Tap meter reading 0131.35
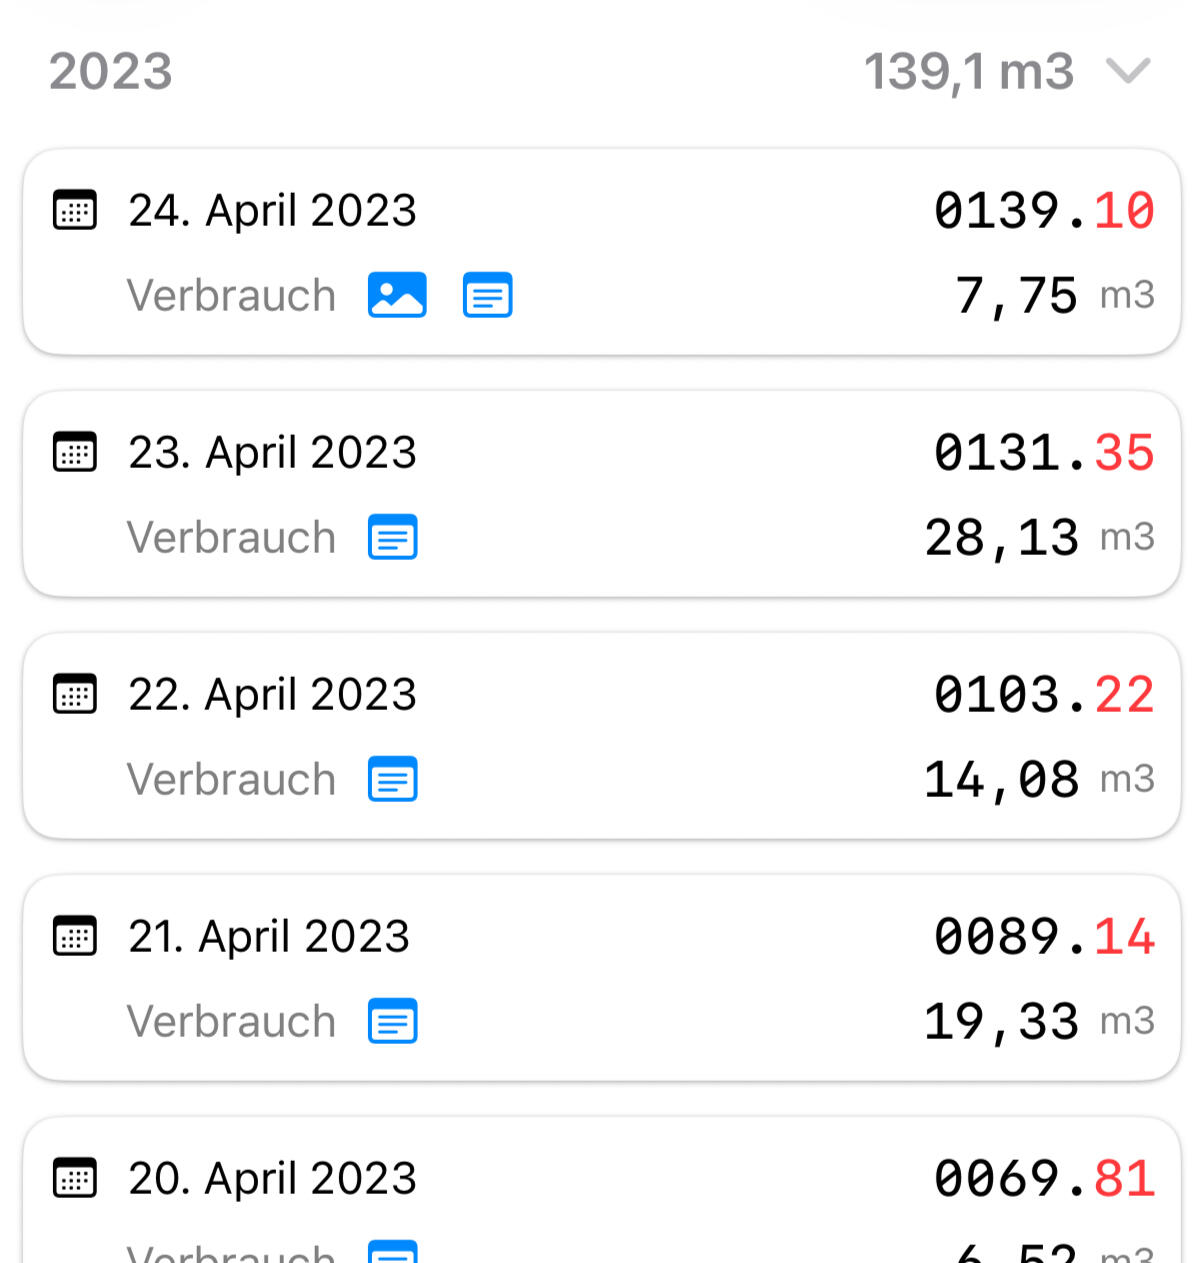The image size is (1195, 1263). 1044,453
